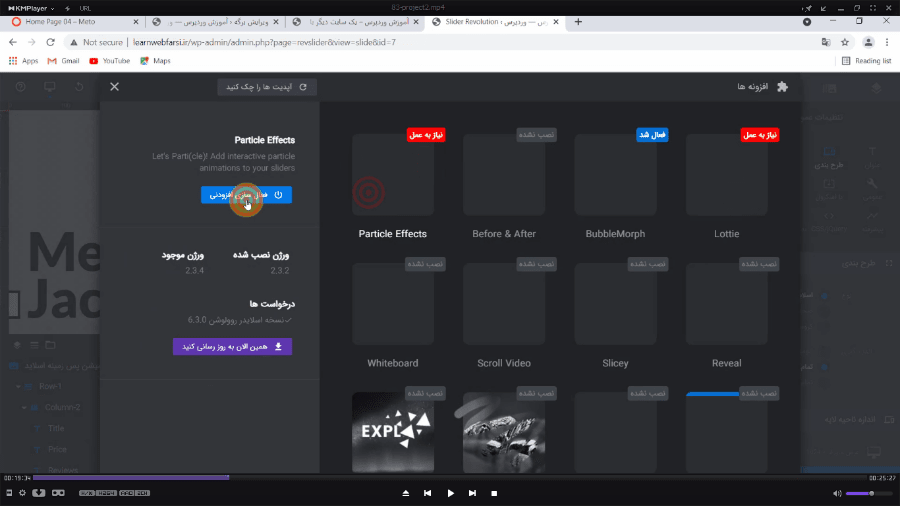Click the purple update now button
This screenshot has width=900, height=506.
pos(232,347)
